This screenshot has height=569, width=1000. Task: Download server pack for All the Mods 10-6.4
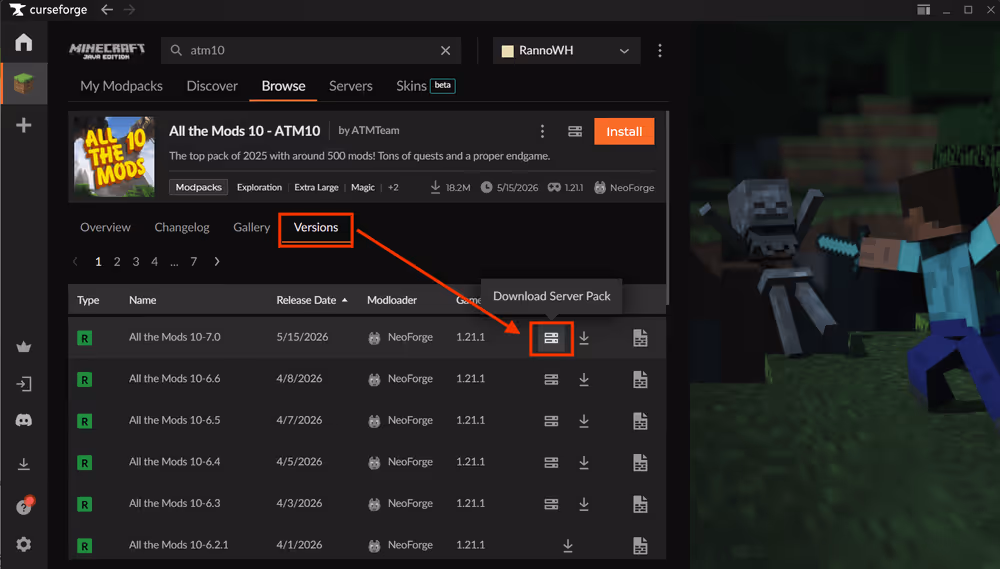552,462
